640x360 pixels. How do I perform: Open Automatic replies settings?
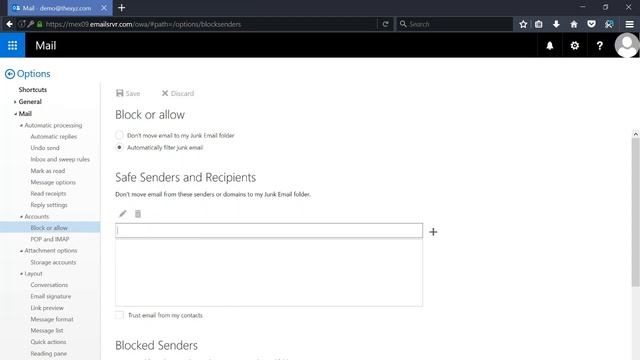click(x=53, y=136)
